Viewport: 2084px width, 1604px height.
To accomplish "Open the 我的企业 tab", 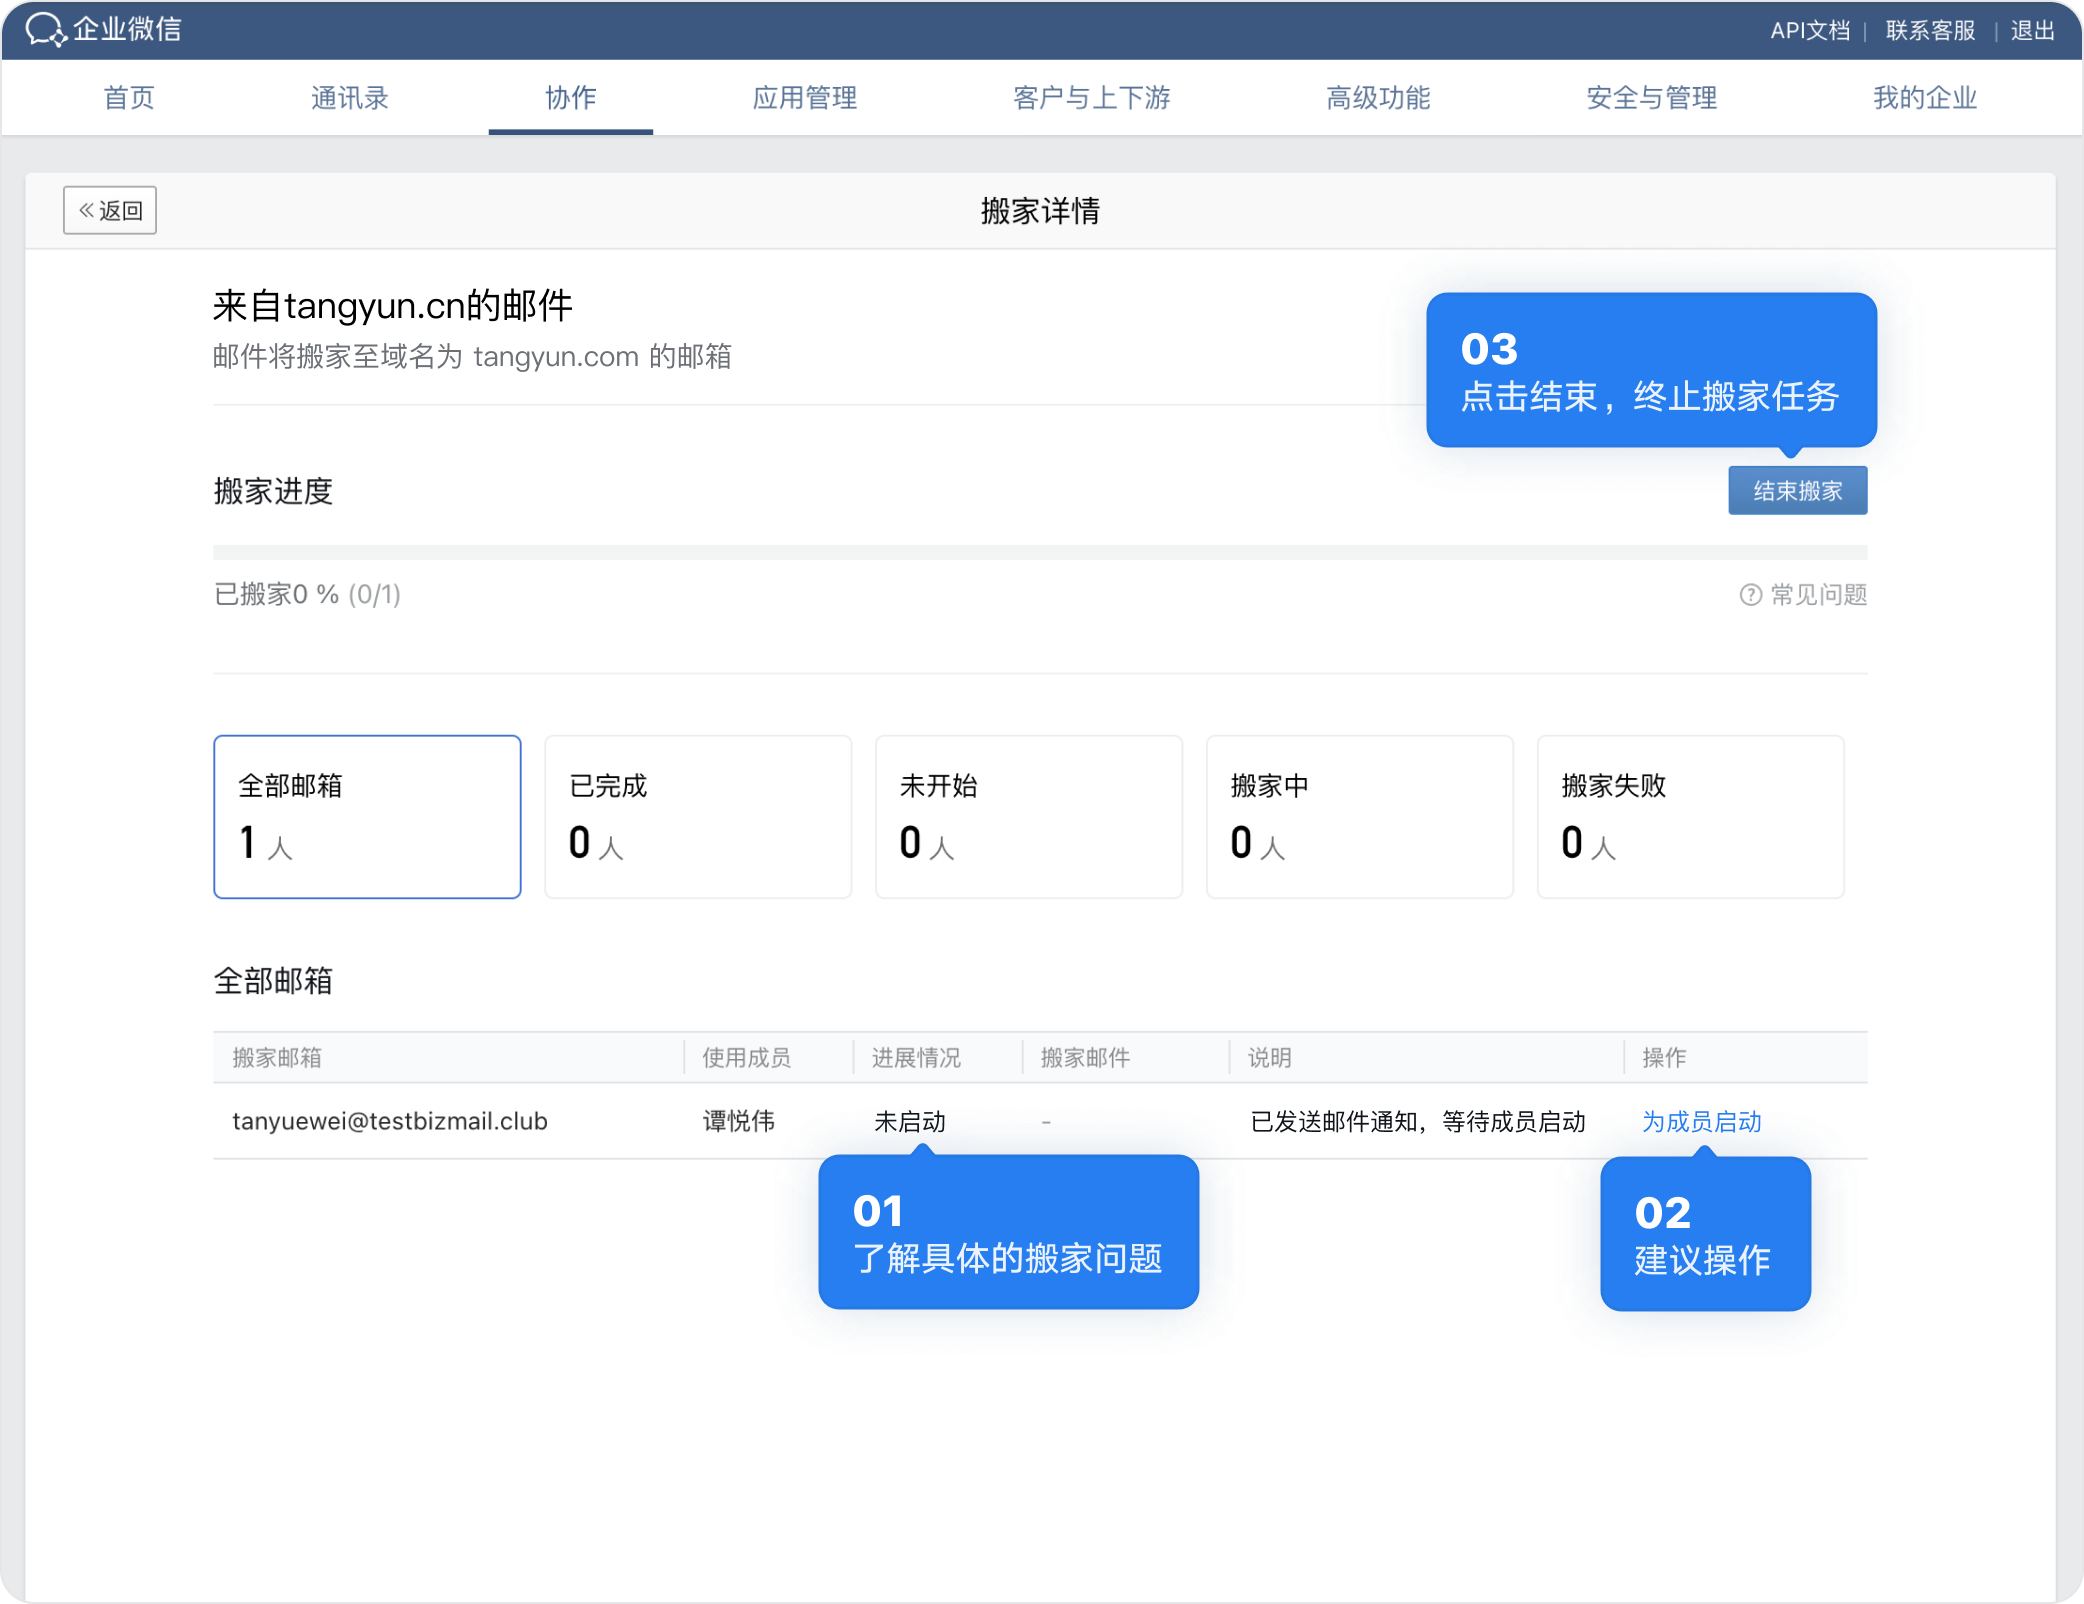I will (1924, 98).
